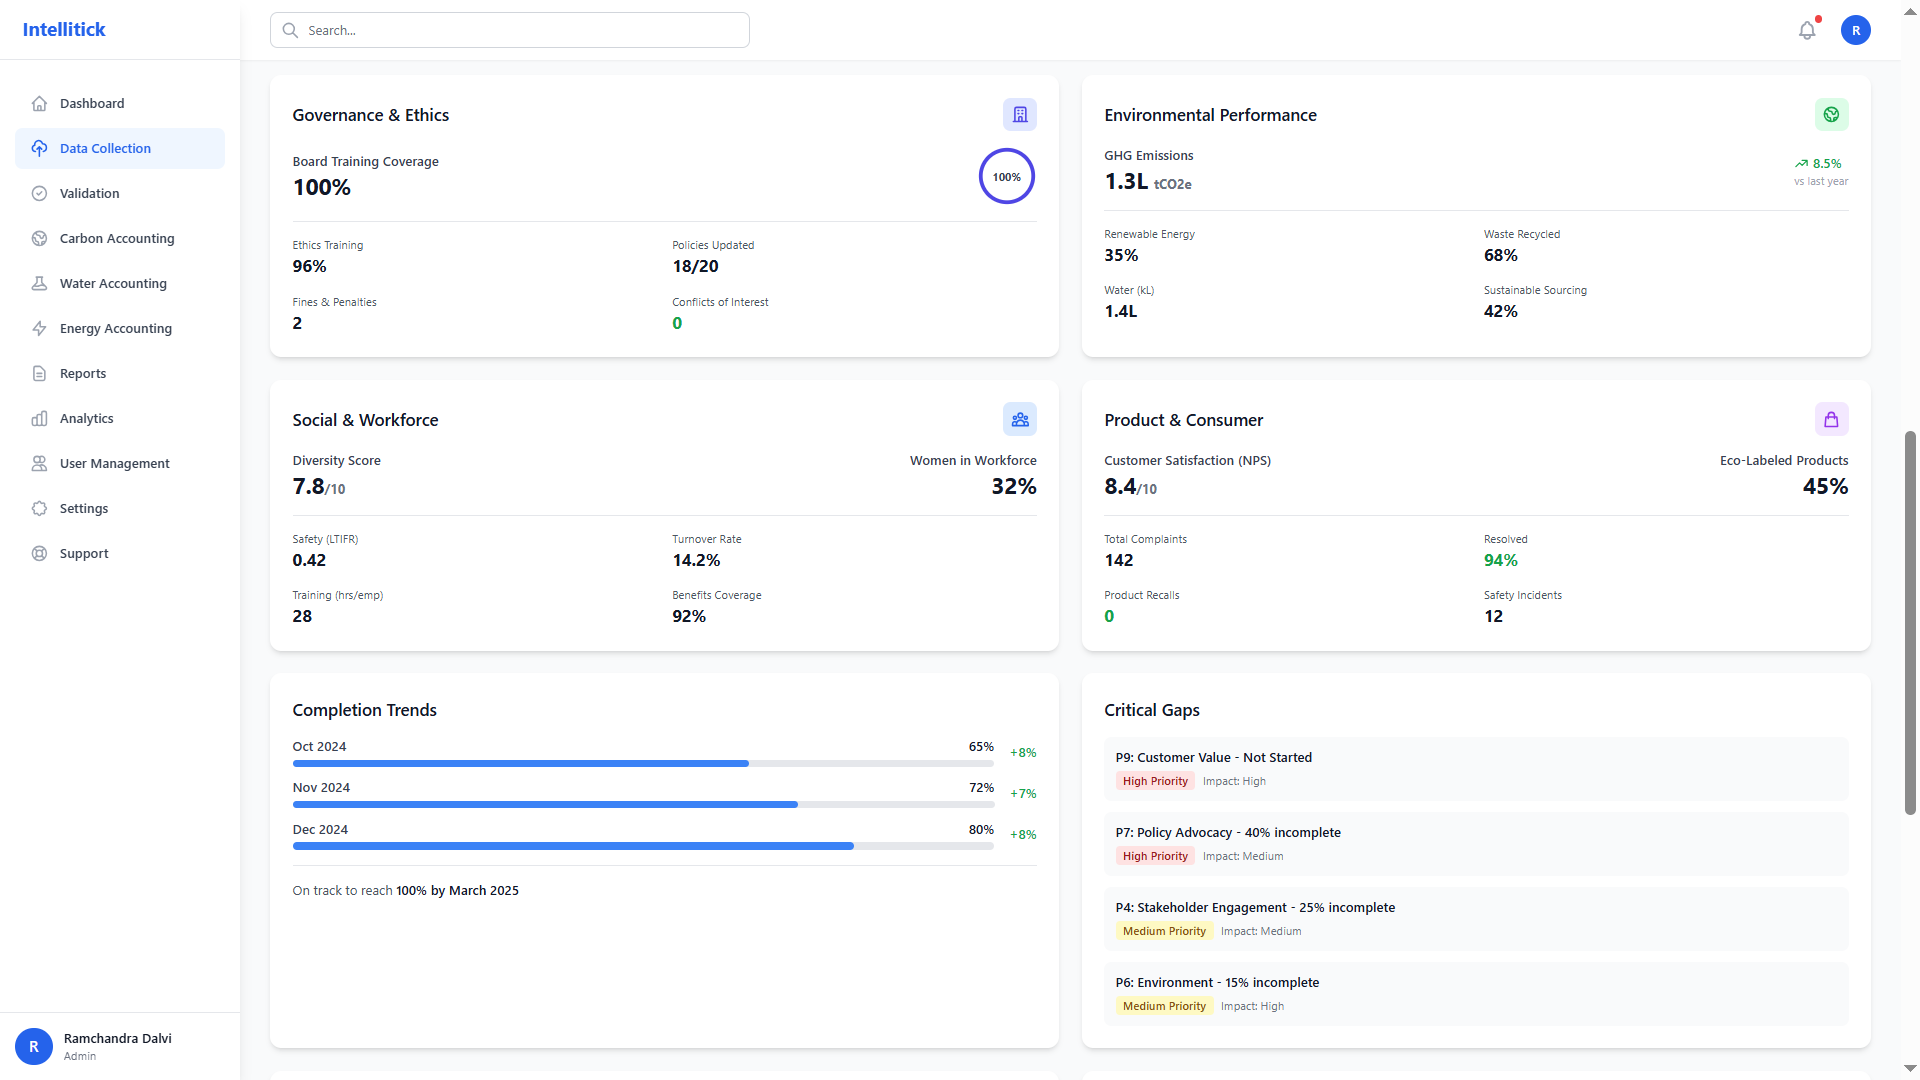
Task: Click inside the Search field
Action: tap(509, 30)
